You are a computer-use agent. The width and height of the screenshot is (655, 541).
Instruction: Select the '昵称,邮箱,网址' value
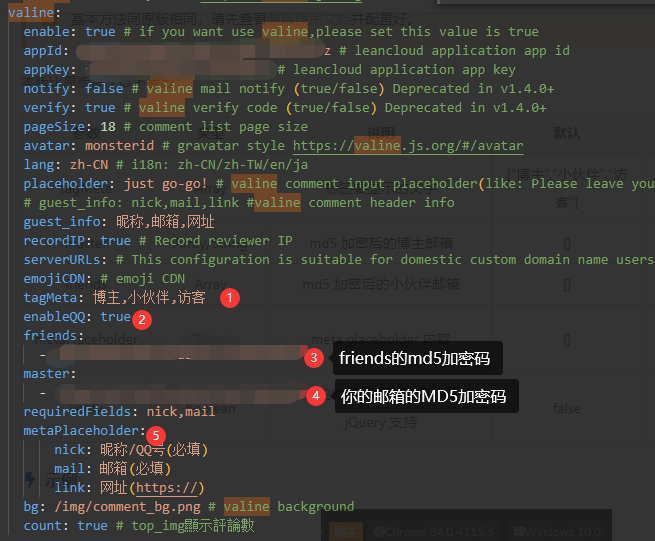165,221
